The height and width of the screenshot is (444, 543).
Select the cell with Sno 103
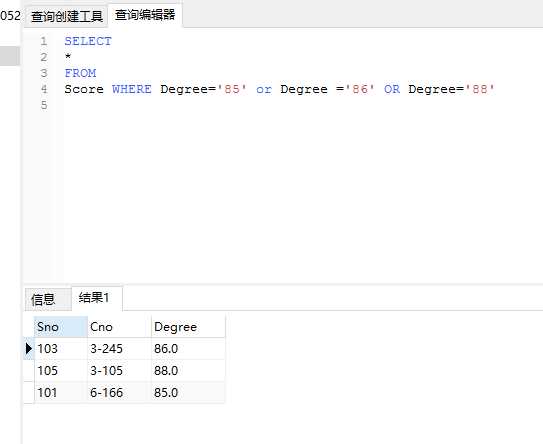click(x=61, y=348)
